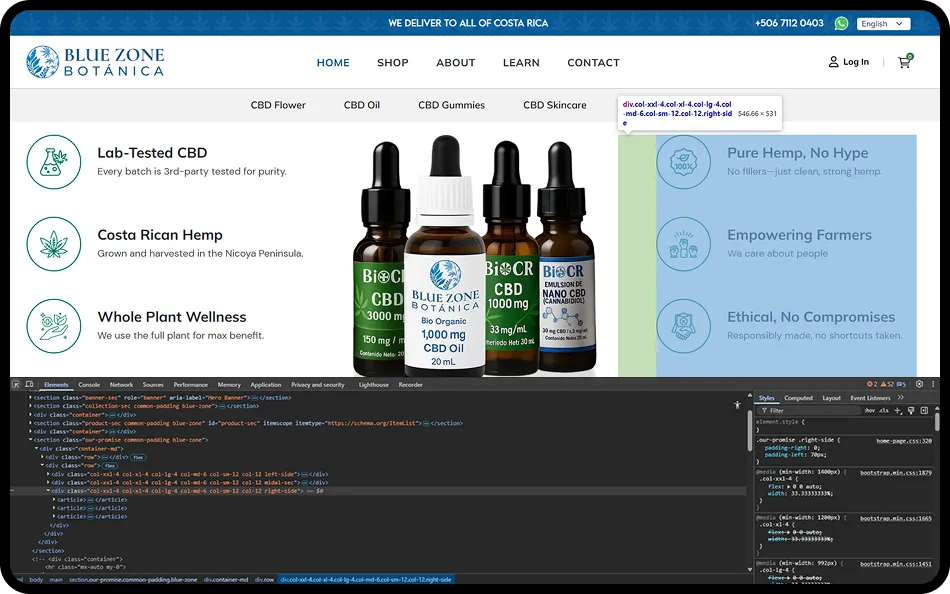This screenshot has width=950, height=594.
Task: Toggle the :hov element state button
Action: [870, 410]
